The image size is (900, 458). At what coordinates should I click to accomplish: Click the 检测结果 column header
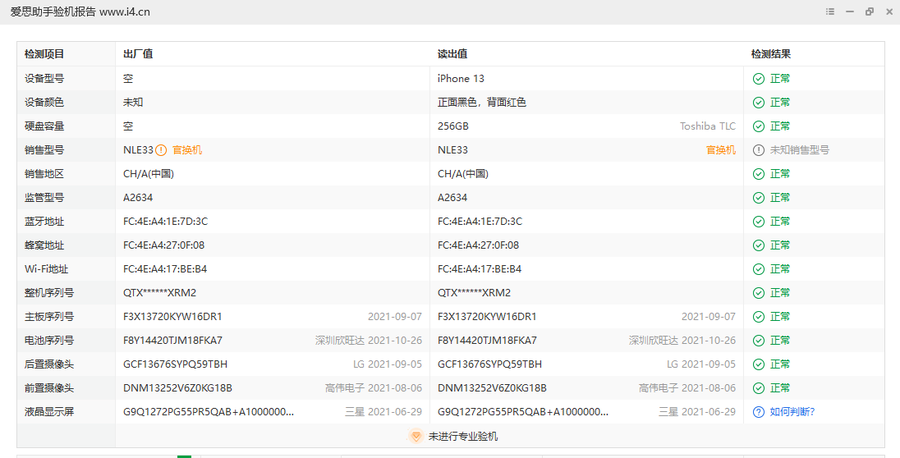point(771,55)
